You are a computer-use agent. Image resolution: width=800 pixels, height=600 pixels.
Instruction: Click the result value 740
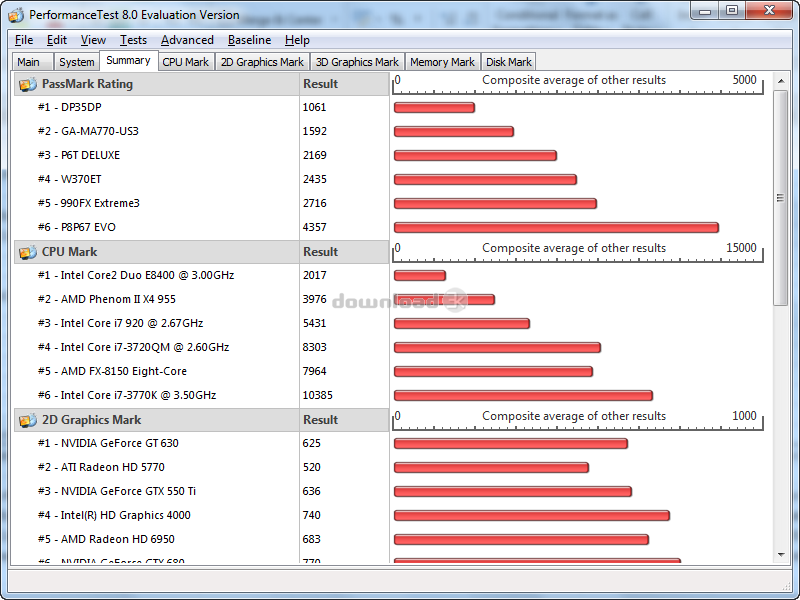311,515
